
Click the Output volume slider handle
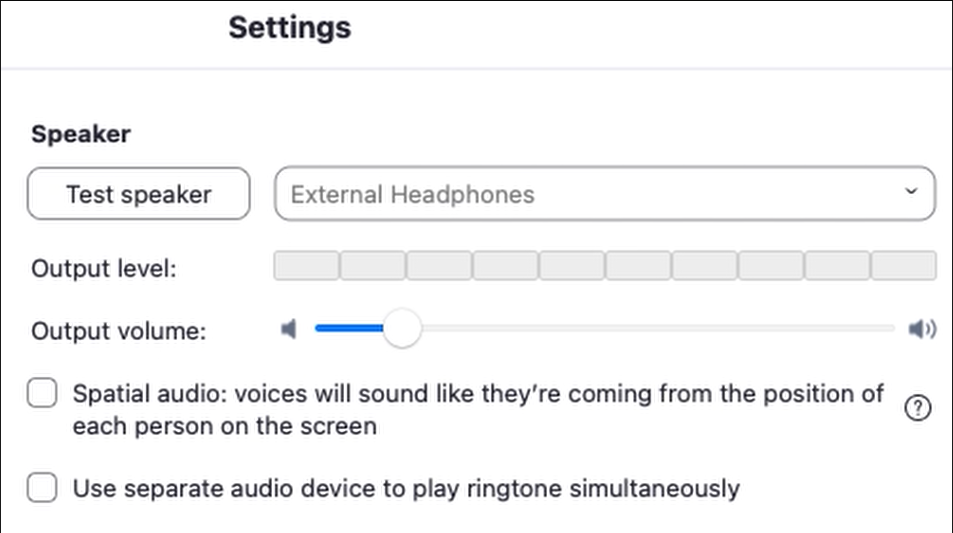point(402,329)
